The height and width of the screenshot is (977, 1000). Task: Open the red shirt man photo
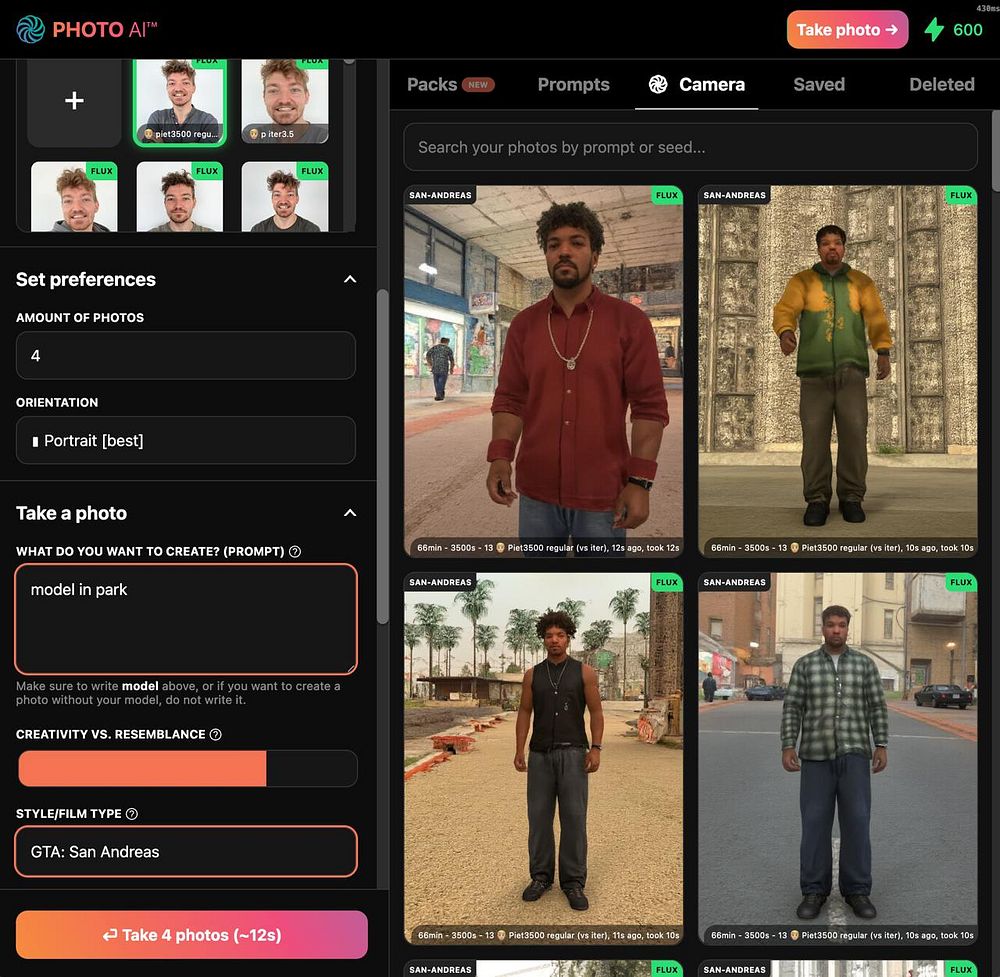click(543, 371)
